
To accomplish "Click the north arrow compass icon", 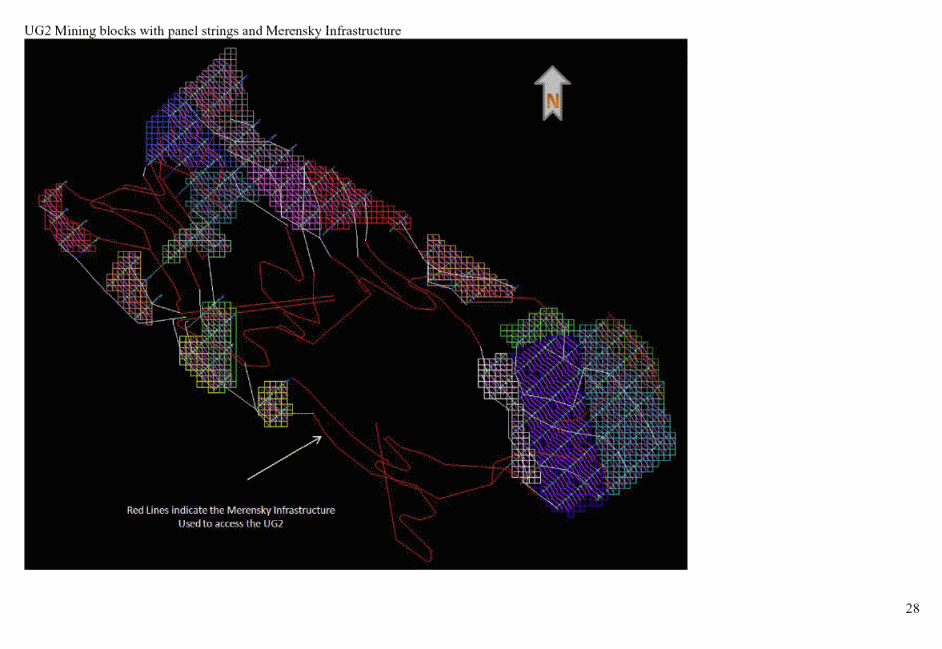I will 552,93.
